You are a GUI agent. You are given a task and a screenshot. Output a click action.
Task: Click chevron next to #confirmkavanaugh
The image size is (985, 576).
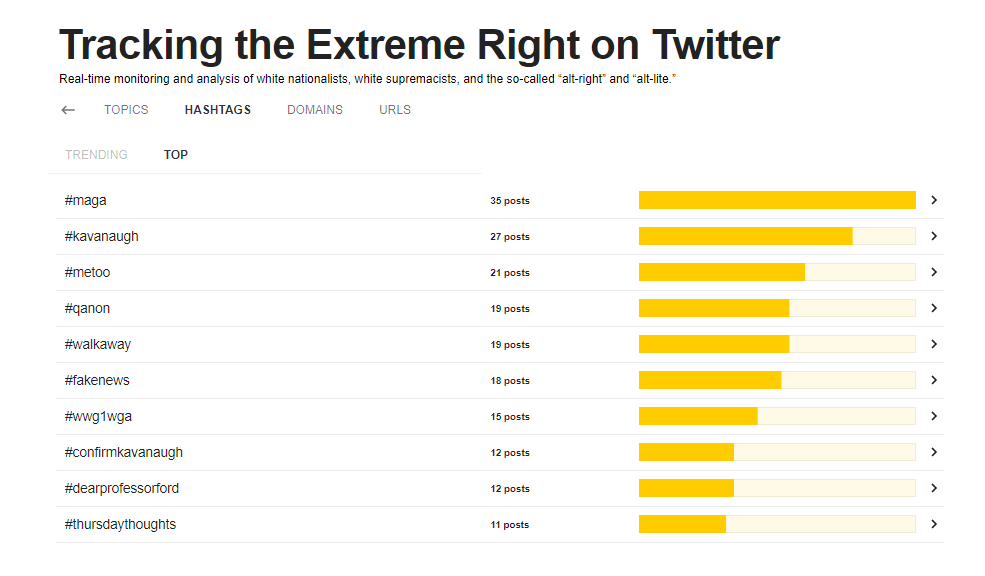click(x=934, y=452)
